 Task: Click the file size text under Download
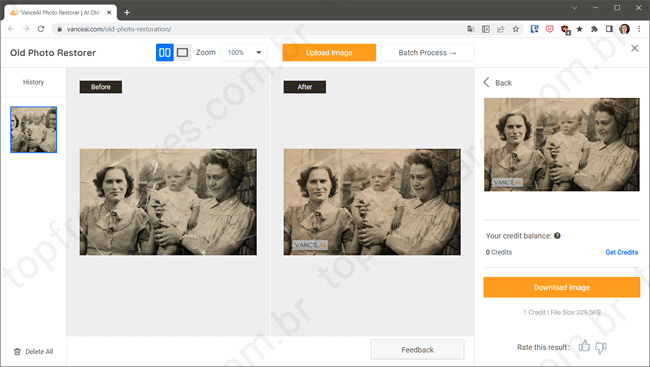click(x=576, y=312)
